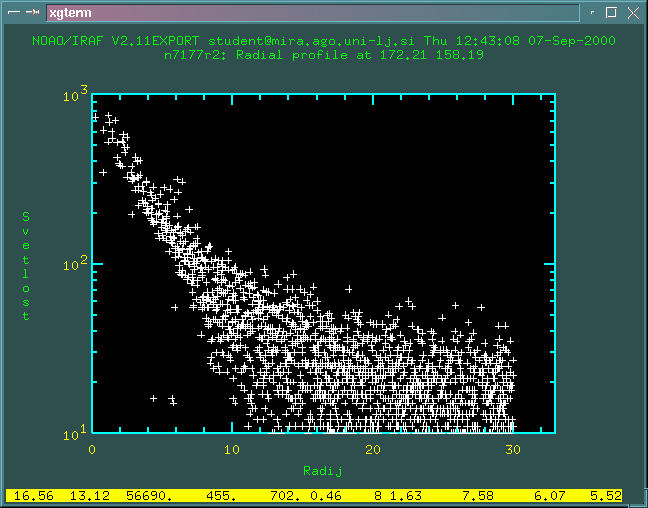Maximize the xgterm window
648x508 pixels.
[x=611, y=12]
